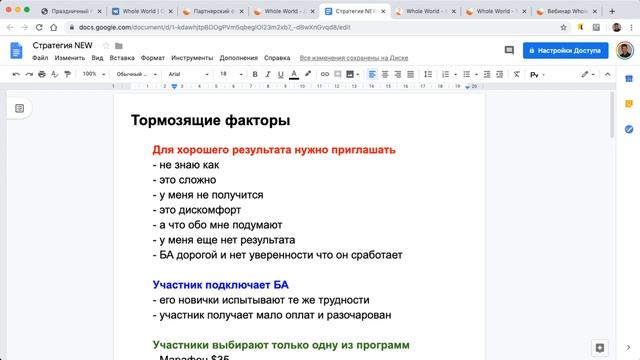Reload the page in the browser
The image size is (640, 360).
click(x=39, y=27)
